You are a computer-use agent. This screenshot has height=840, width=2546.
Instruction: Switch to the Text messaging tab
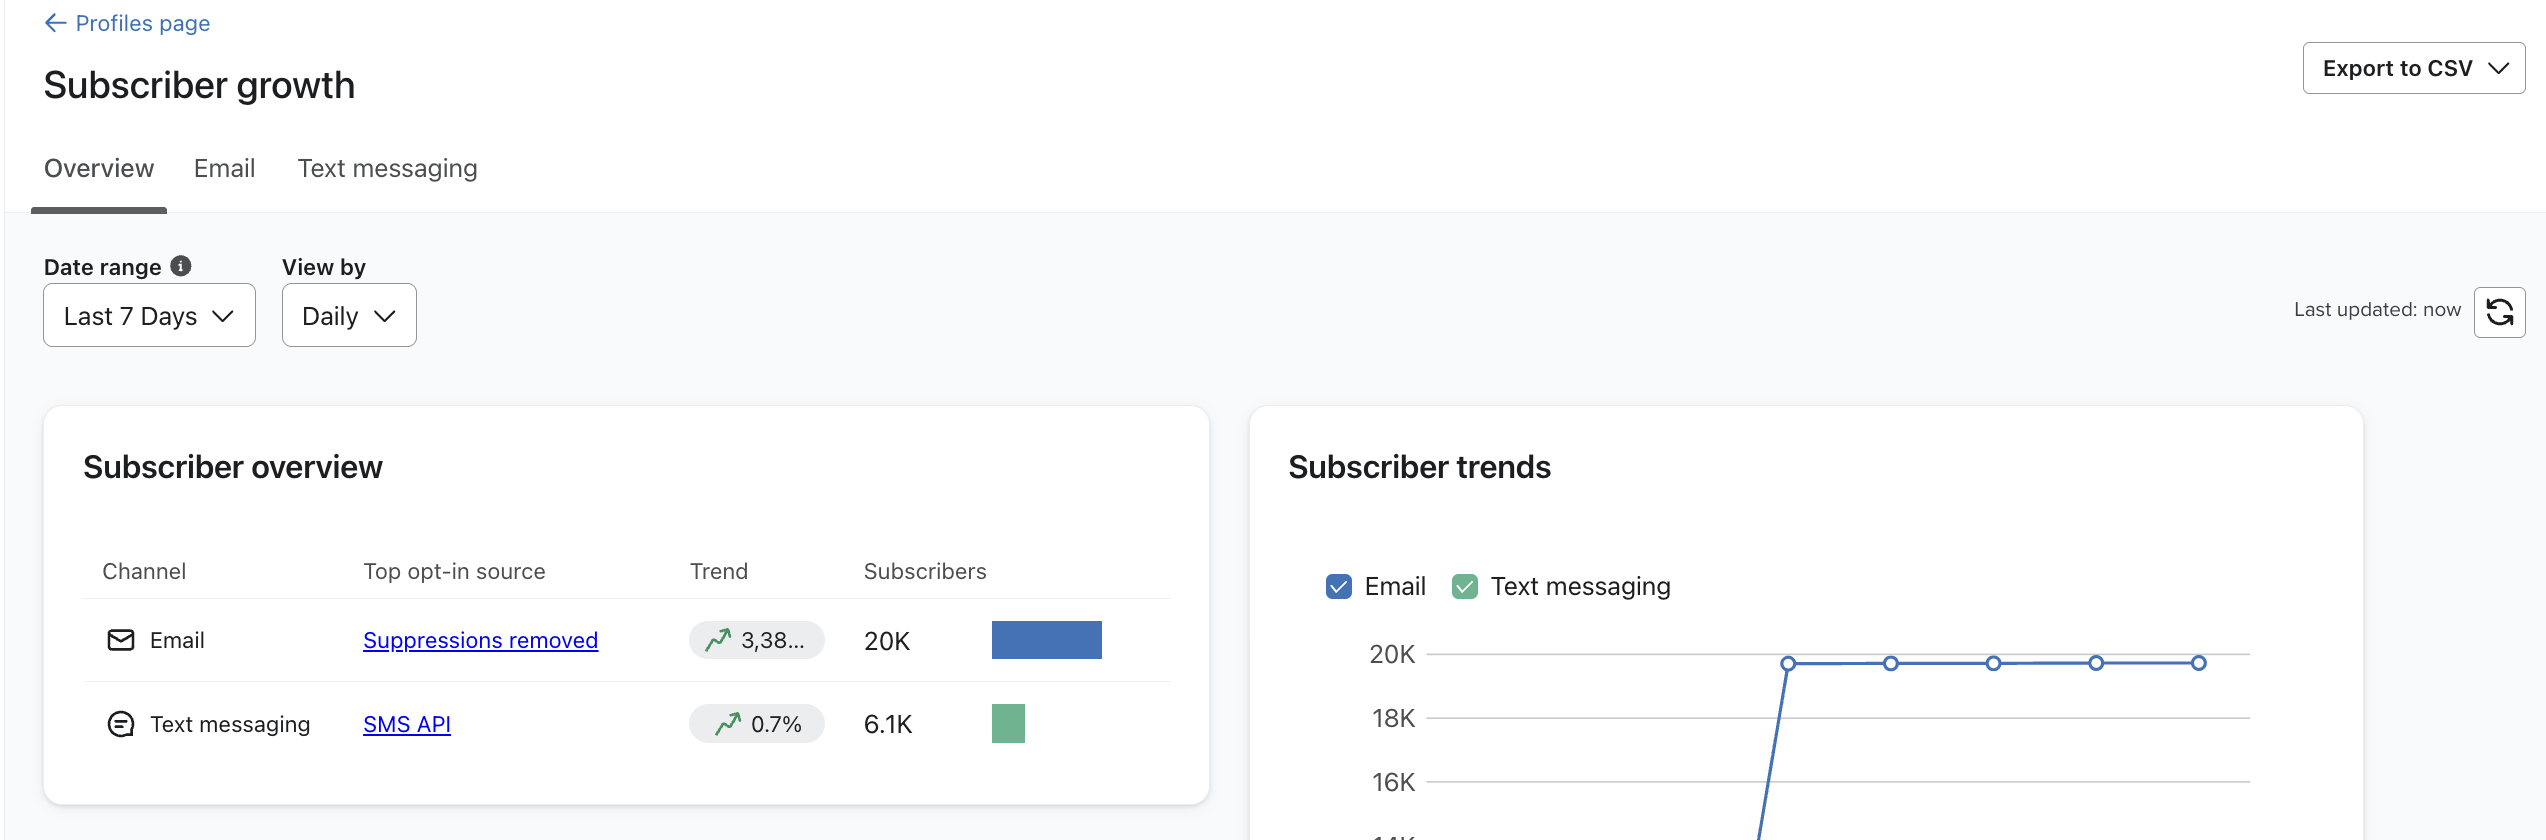pos(387,168)
